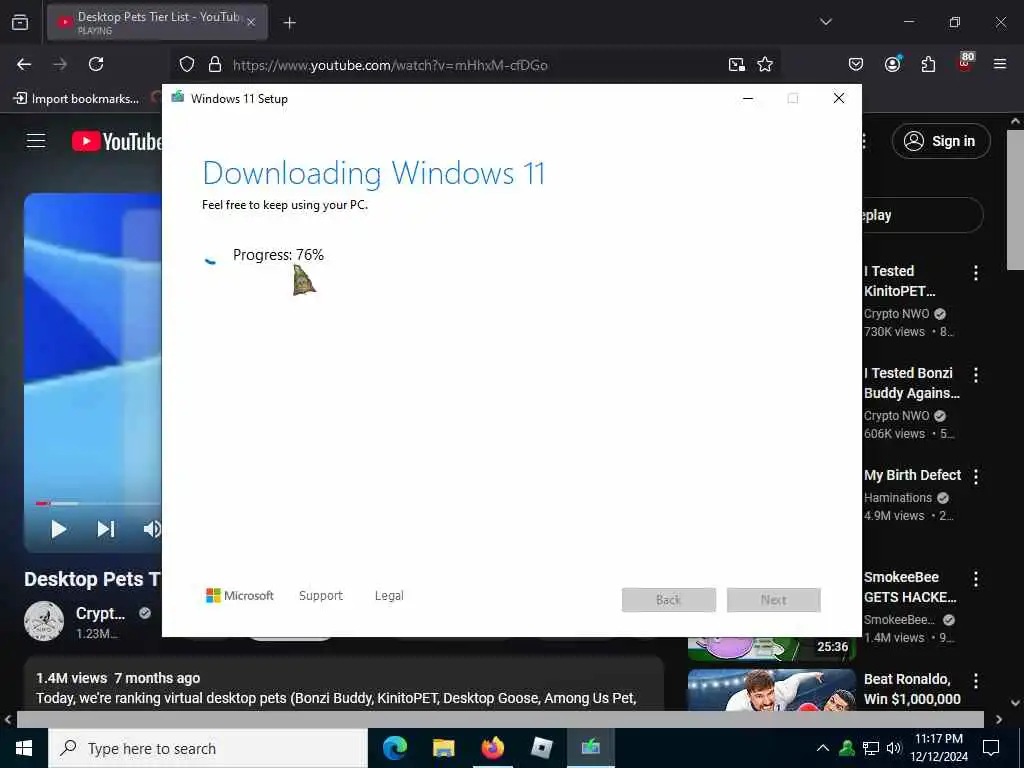Click the Support link in Setup window
The height and width of the screenshot is (768, 1024).
(321, 596)
